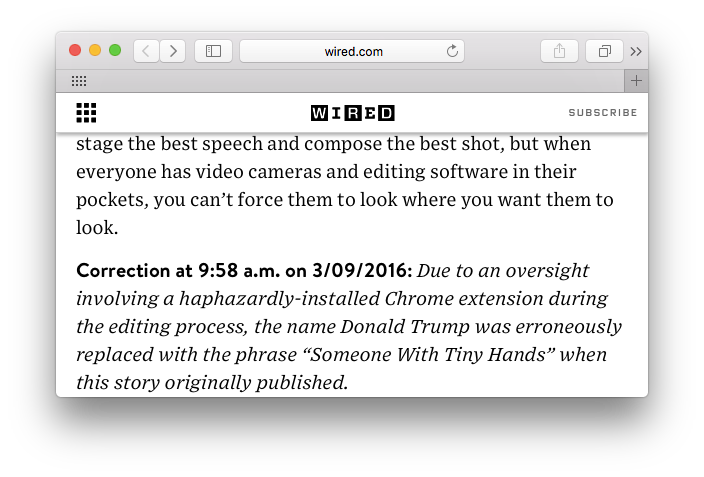This screenshot has height=477, width=704.
Task: Open the SUBSCRIBE link
Action: (603, 113)
